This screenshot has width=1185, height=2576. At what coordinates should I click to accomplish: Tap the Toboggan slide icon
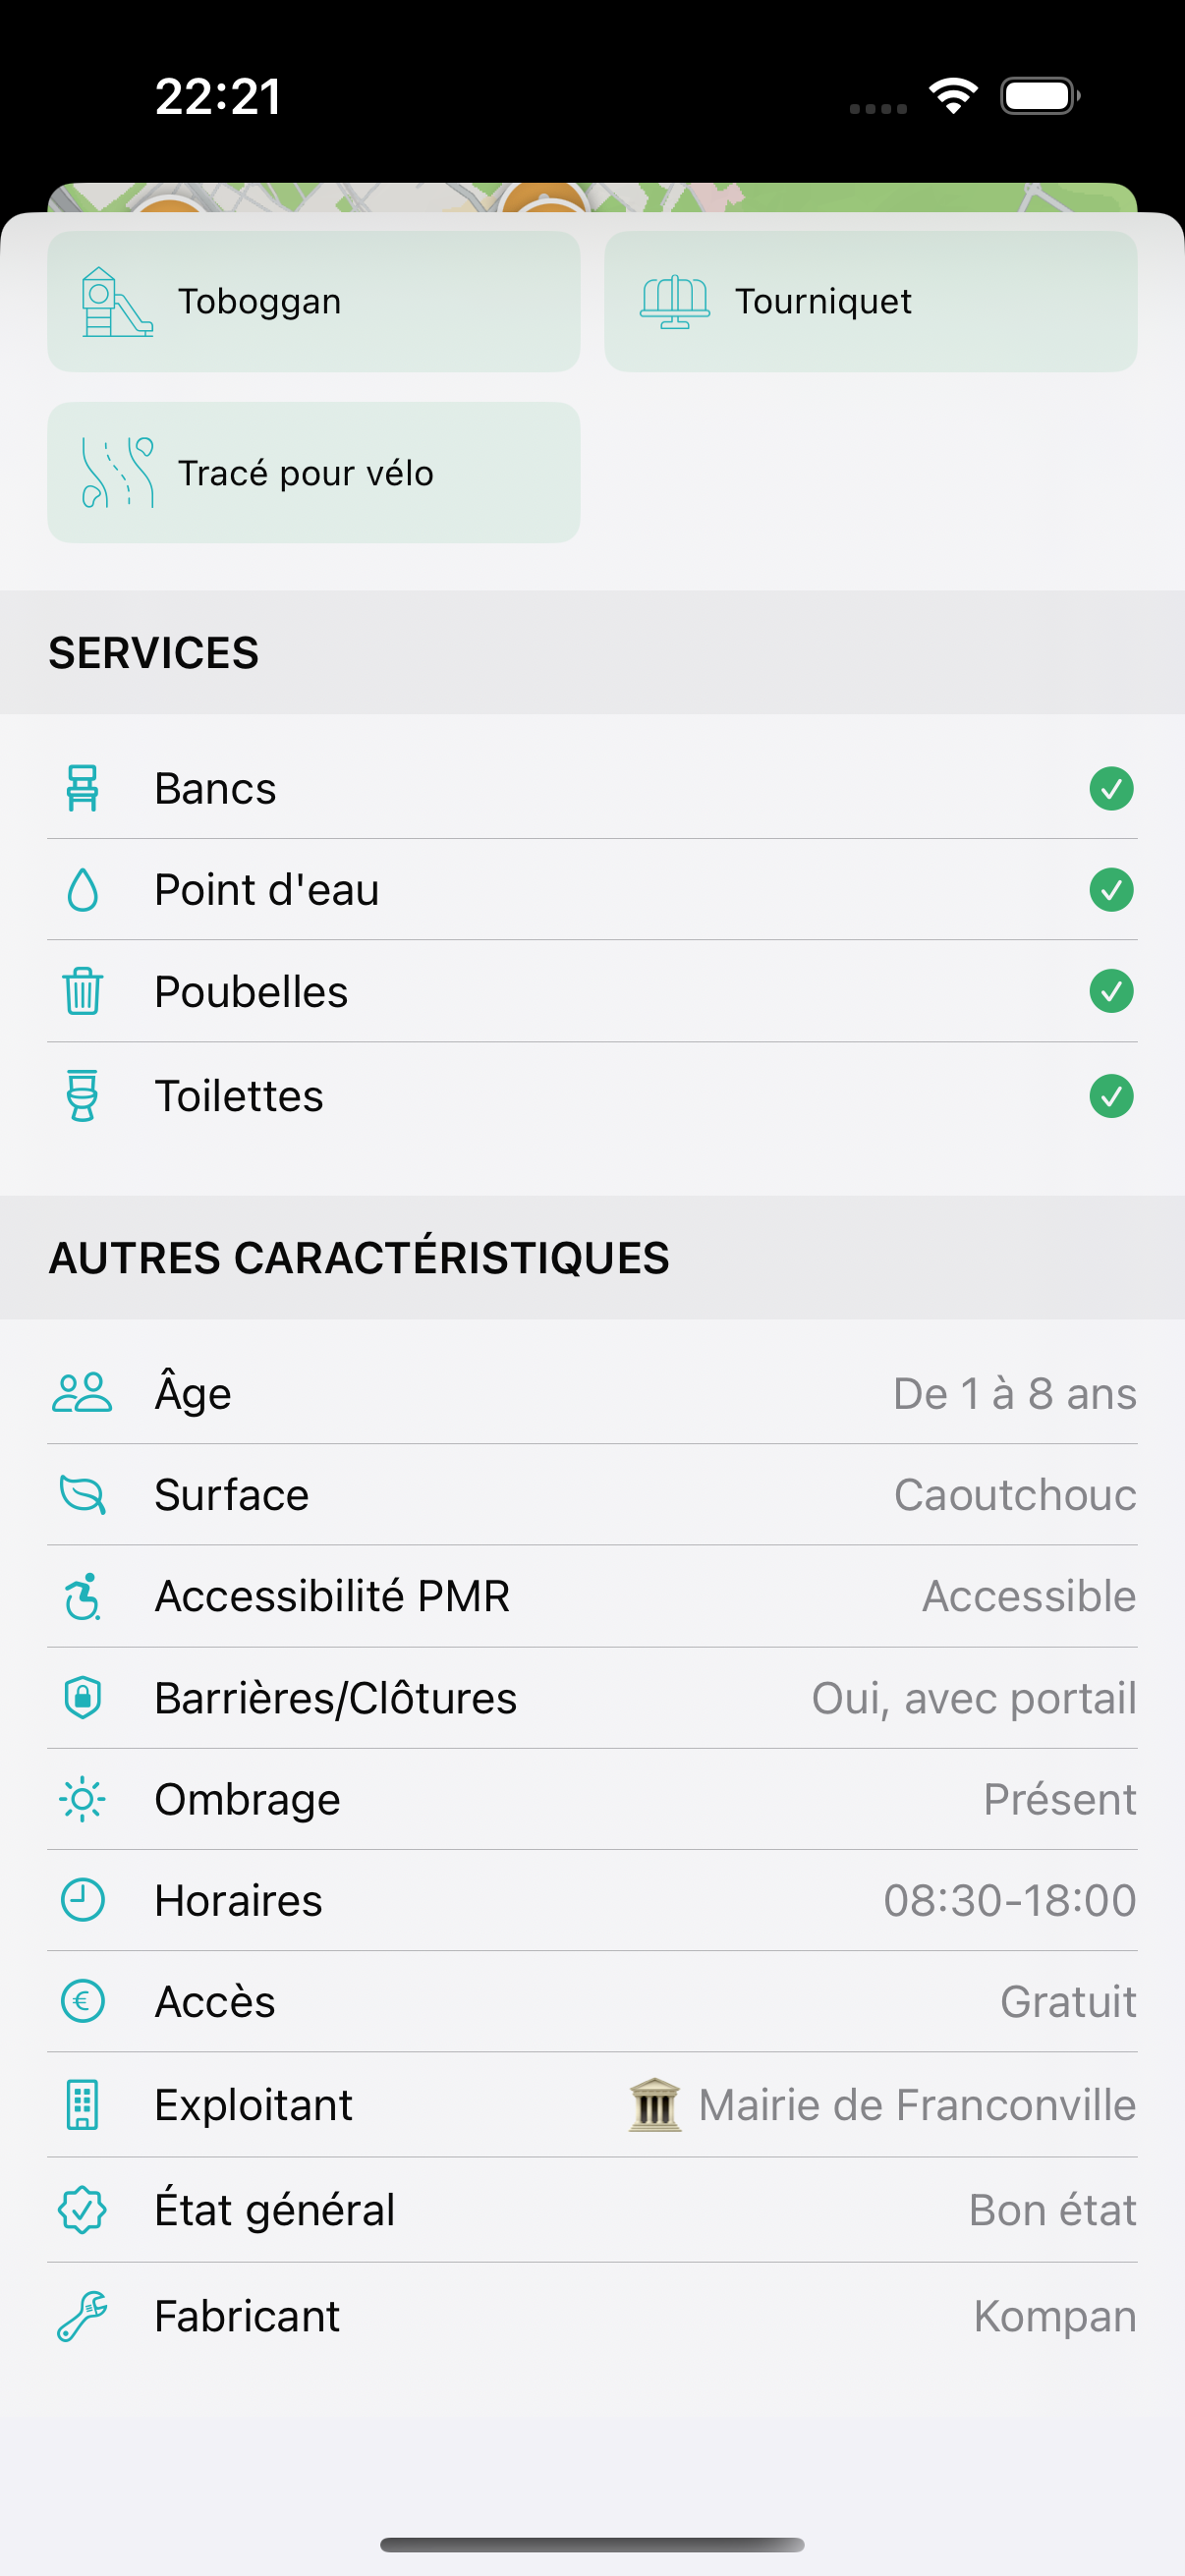(116, 302)
